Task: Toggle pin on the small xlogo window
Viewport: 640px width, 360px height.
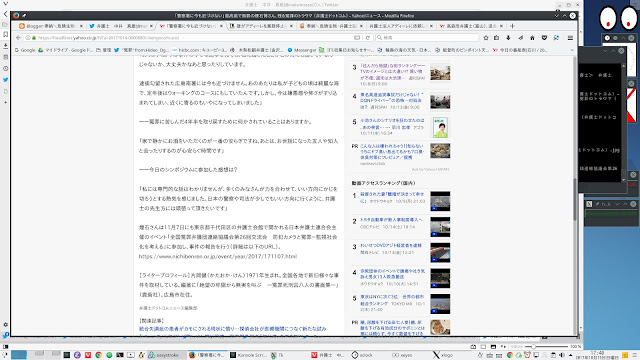Action: (597, 204)
